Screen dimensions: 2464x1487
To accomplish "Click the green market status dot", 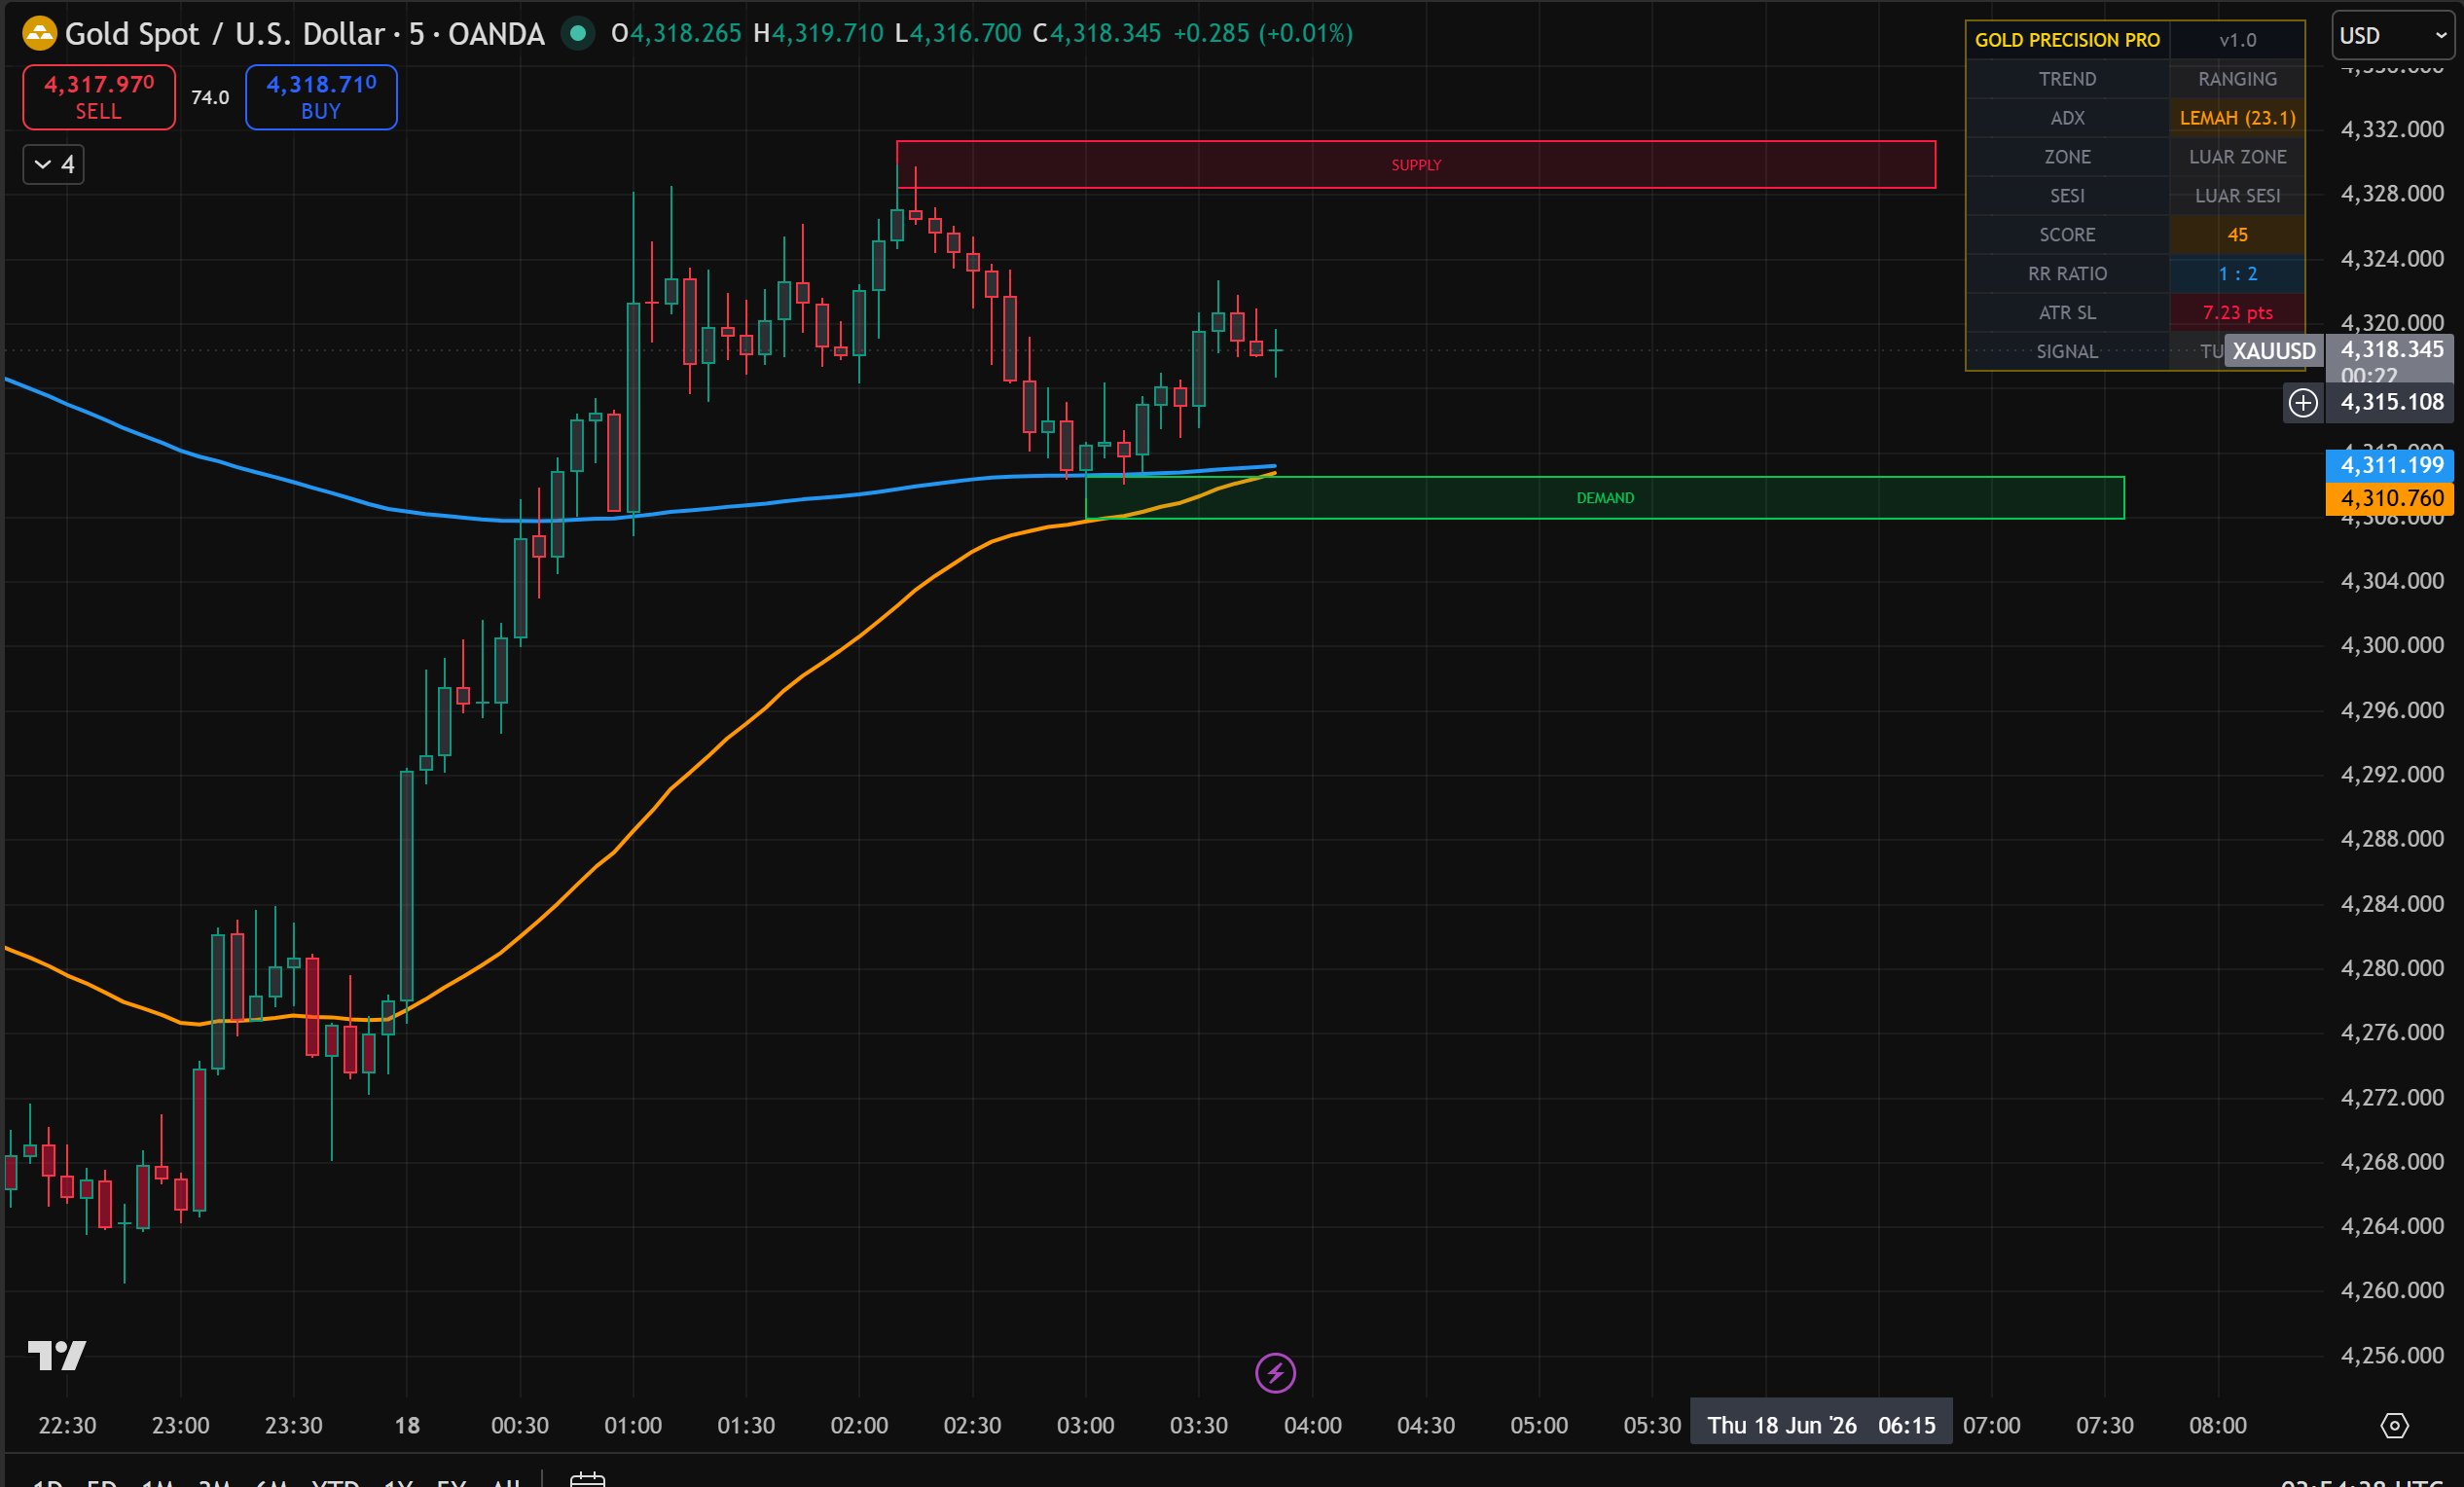I will 577,34.
